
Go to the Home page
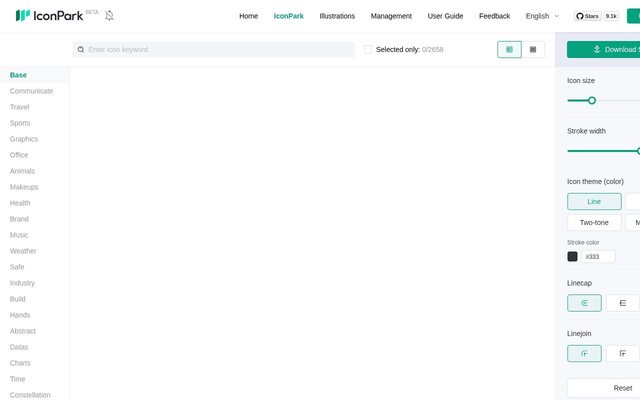tap(249, 16)
